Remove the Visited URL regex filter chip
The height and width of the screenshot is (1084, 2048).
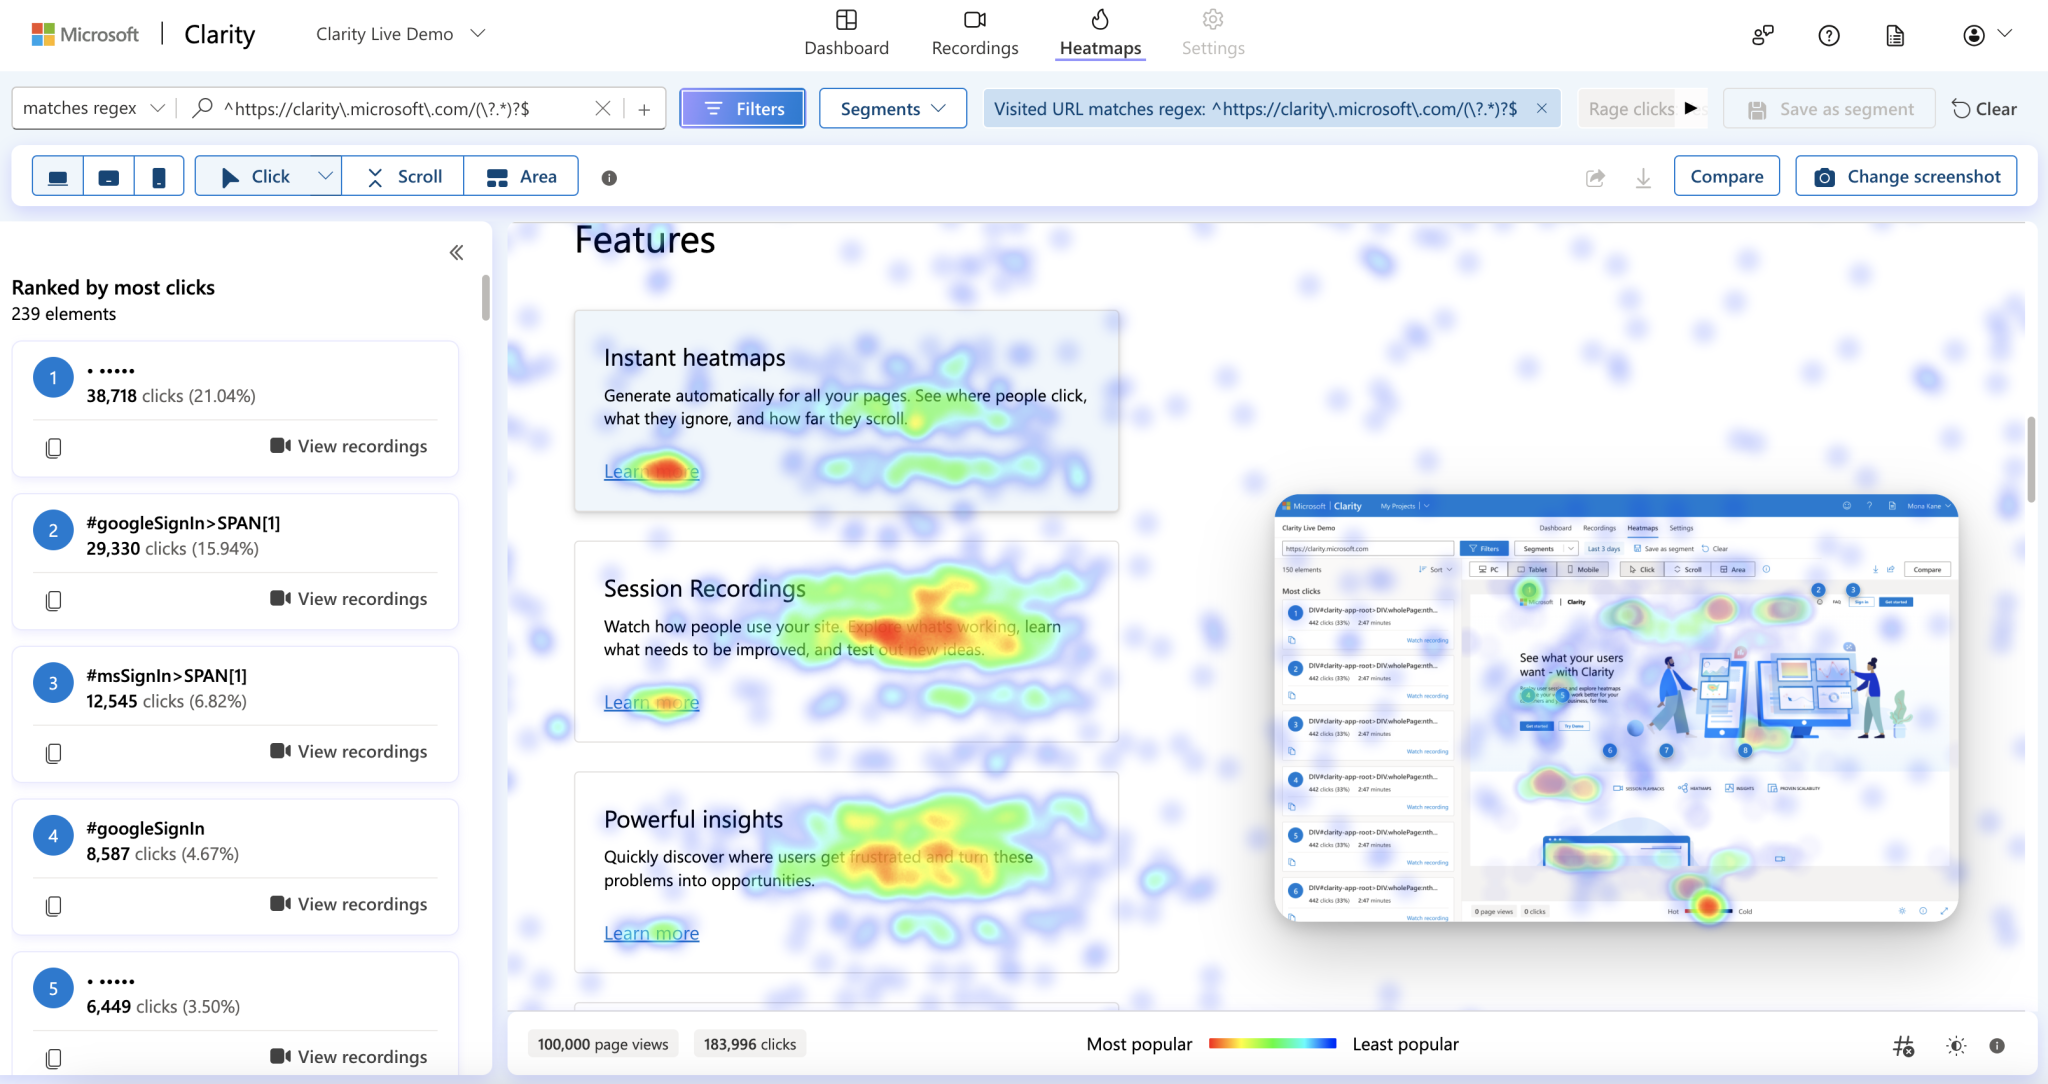[1541, 108]
